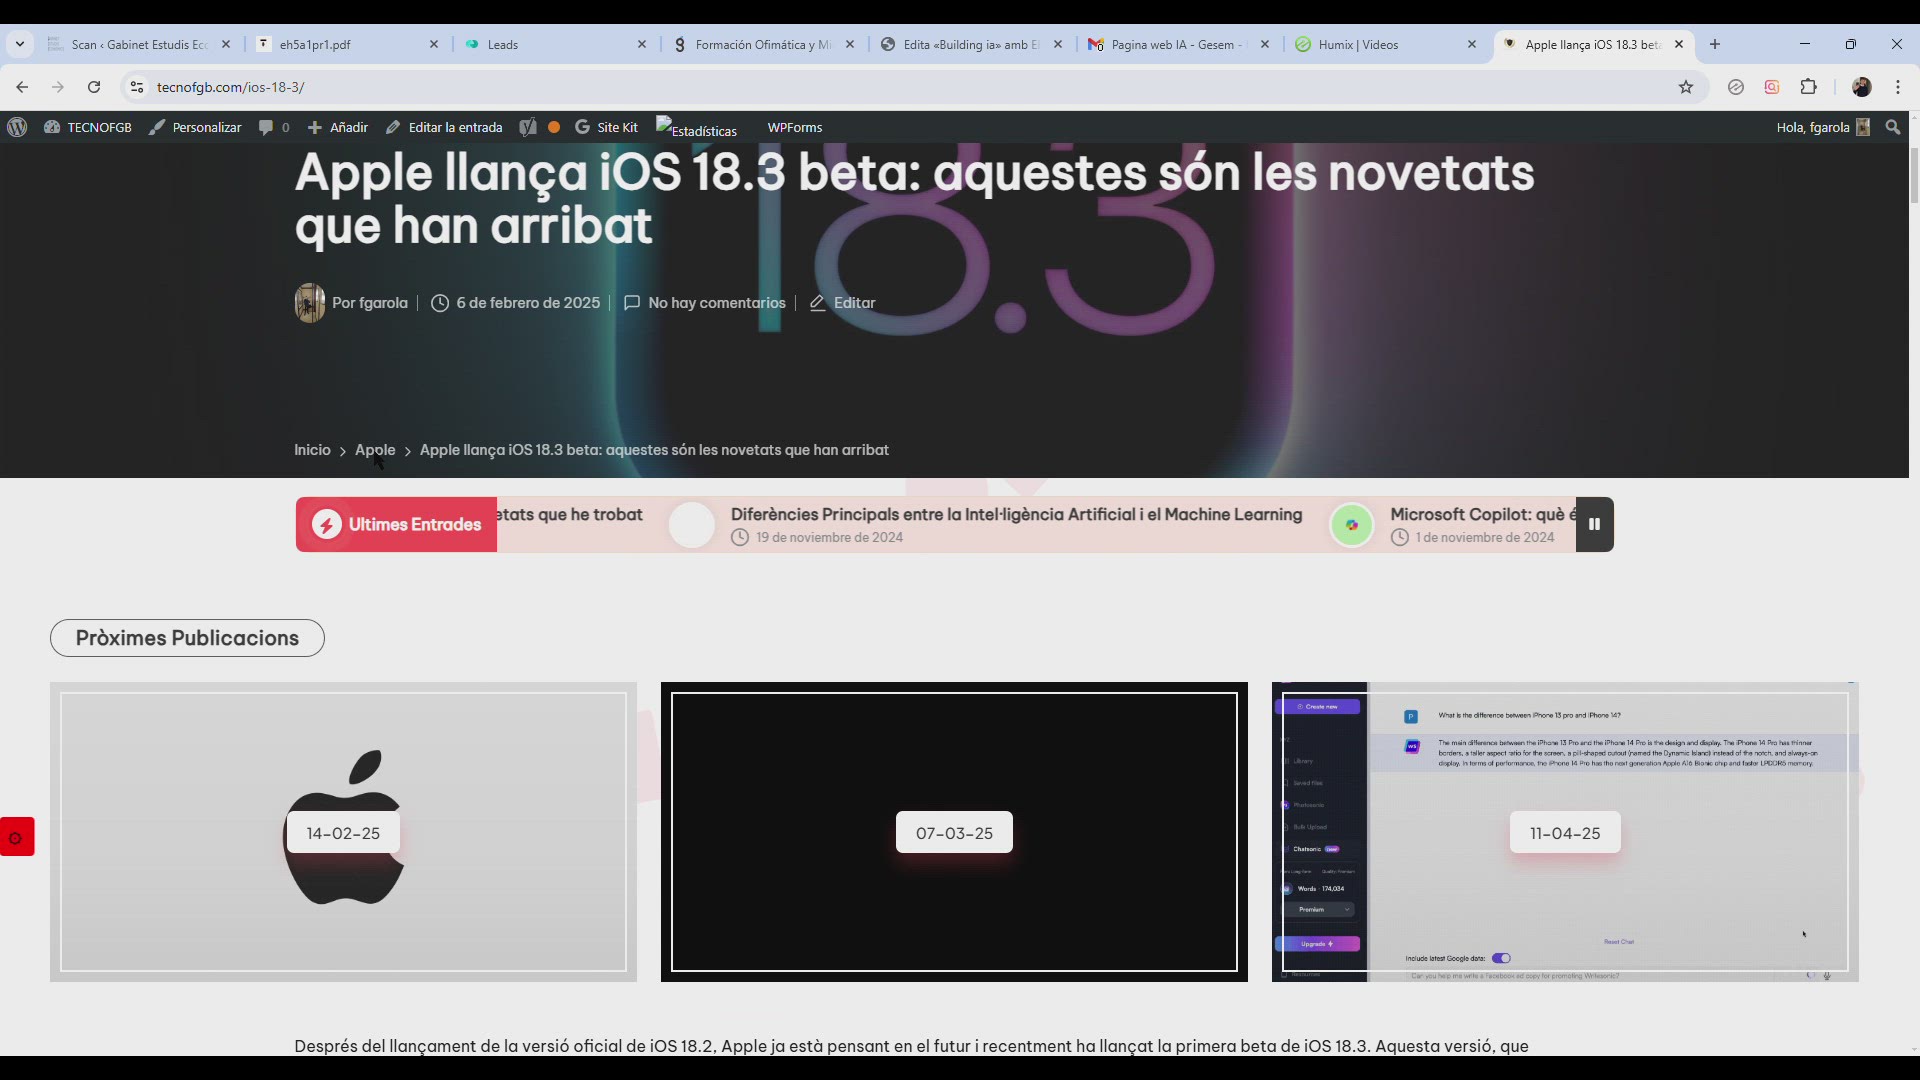Expand the Añadir new content menu
Image resolution: width=1920 pixels, height=1080 pixels.
coord(338,127)
